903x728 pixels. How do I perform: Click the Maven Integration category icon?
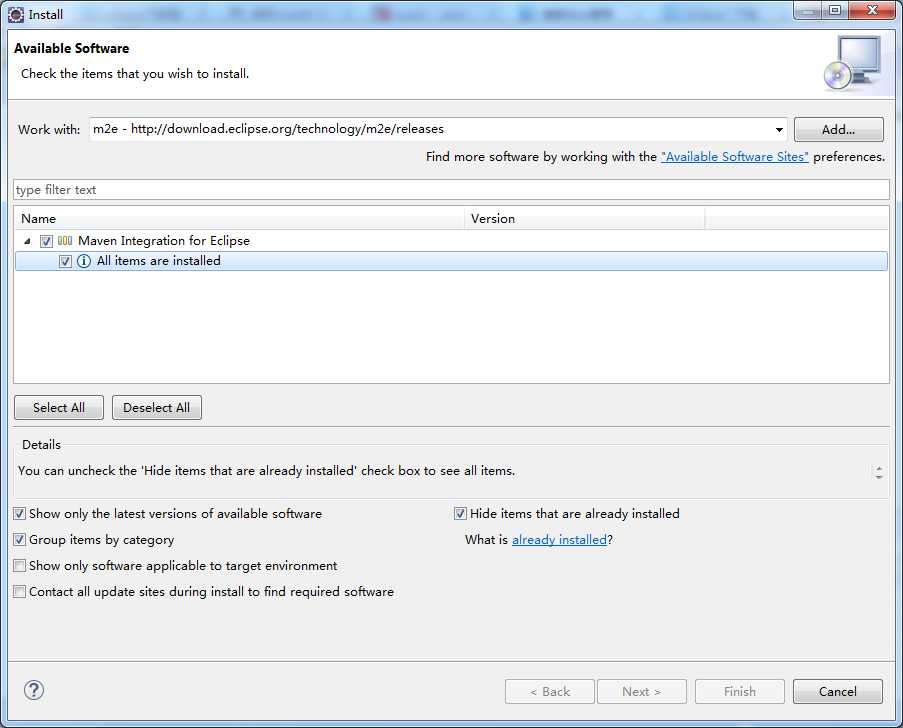(x=65, y=241)
